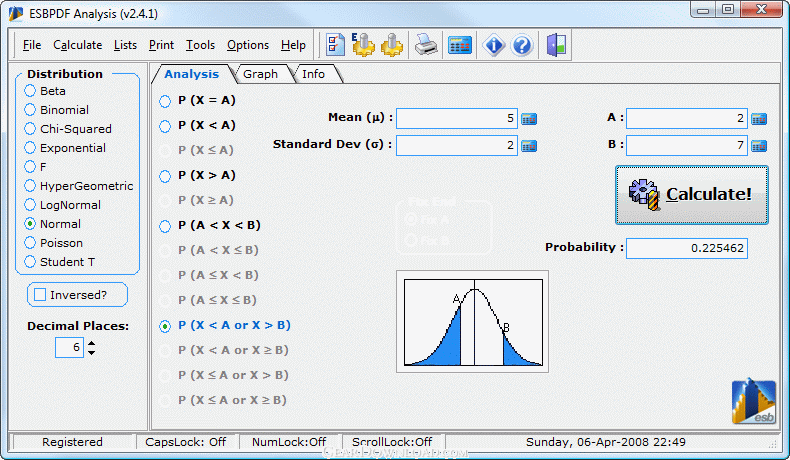Minimize the ESBPDF Analysis window

703,10
